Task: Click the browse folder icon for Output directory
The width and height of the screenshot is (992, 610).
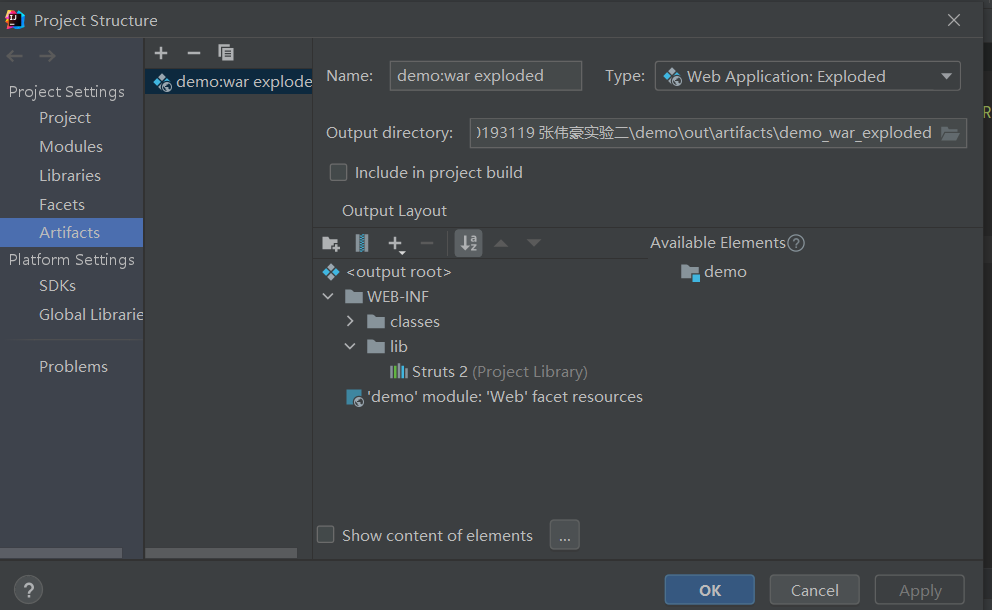Action: (950, 133)
